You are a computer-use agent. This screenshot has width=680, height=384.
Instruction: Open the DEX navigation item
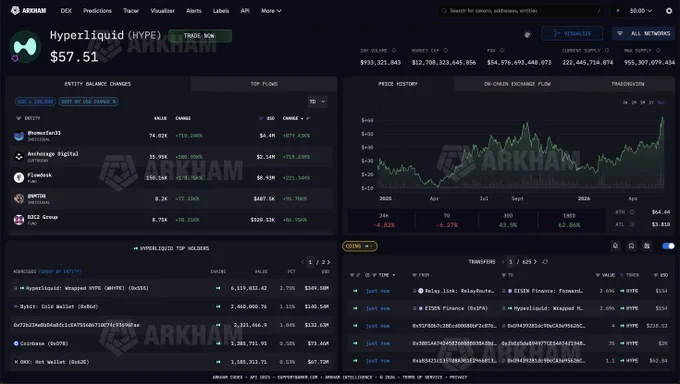coord(66,11)
